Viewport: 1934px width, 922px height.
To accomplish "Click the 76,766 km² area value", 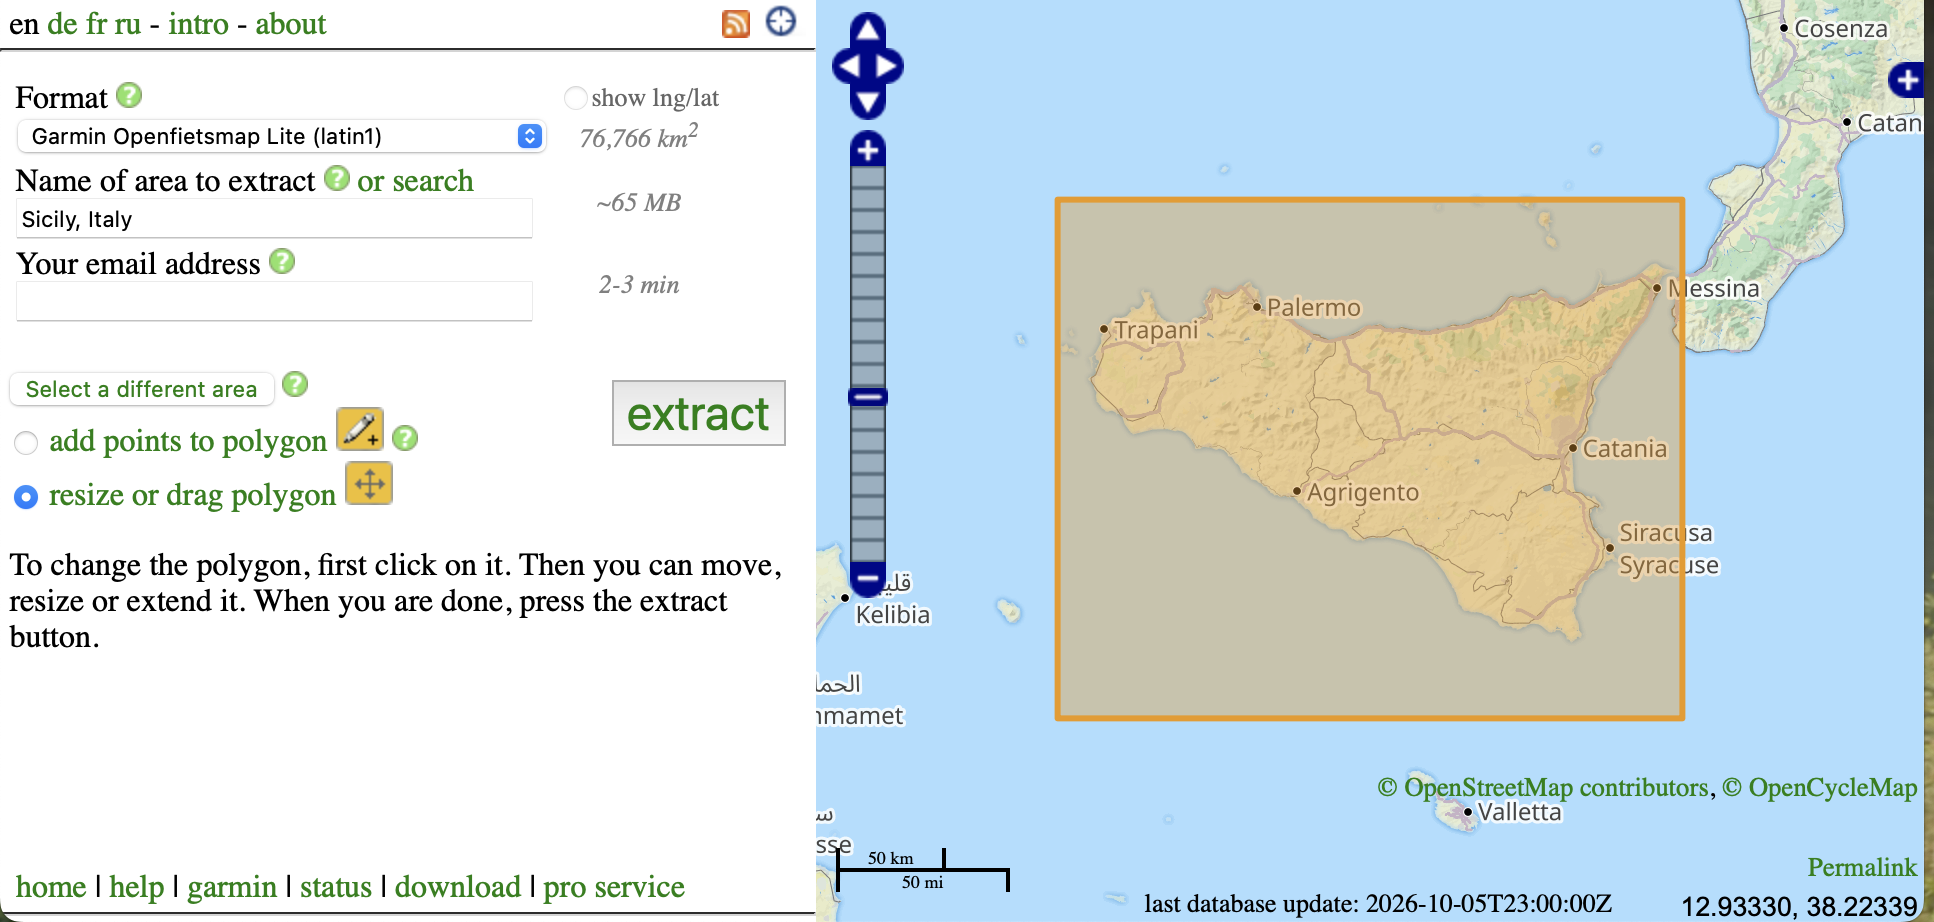I will (639, 137).
